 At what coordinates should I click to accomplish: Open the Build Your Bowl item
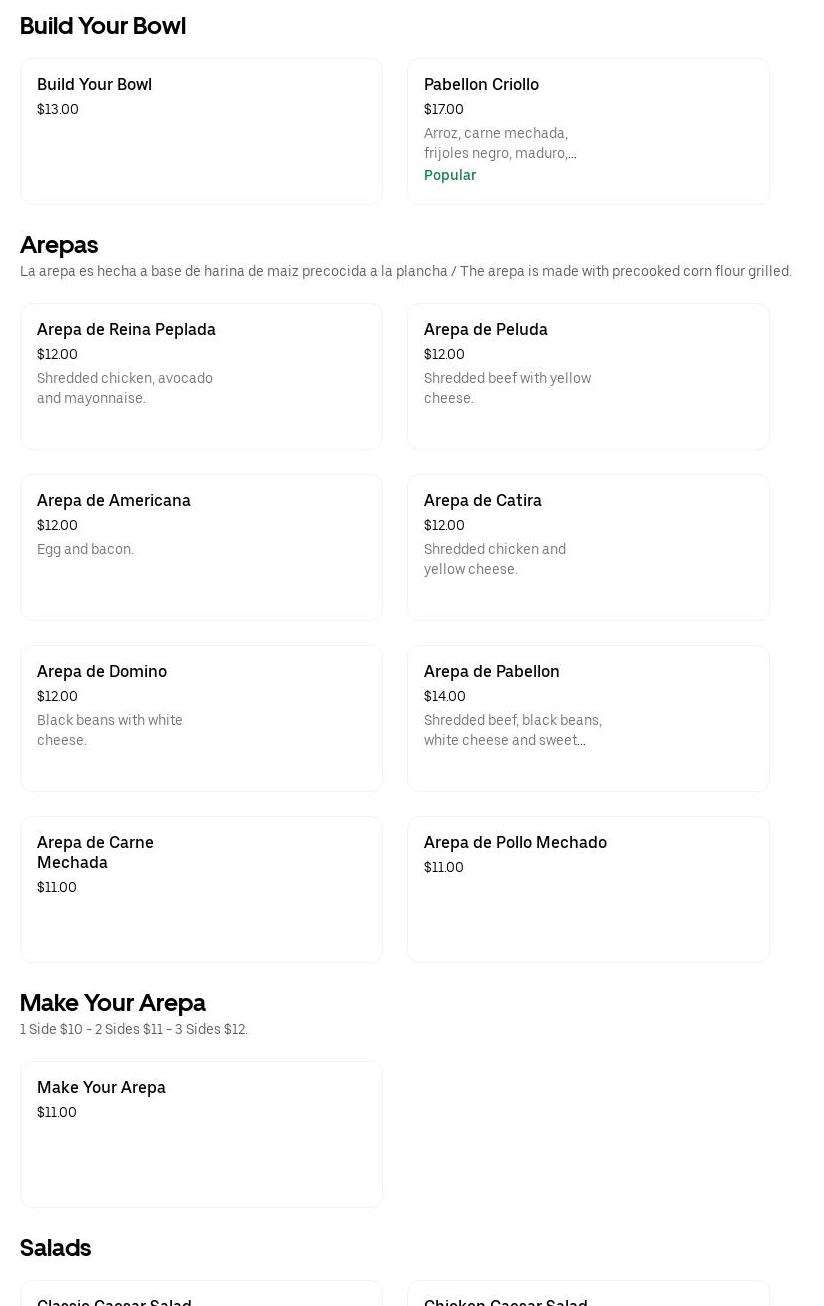201,131
